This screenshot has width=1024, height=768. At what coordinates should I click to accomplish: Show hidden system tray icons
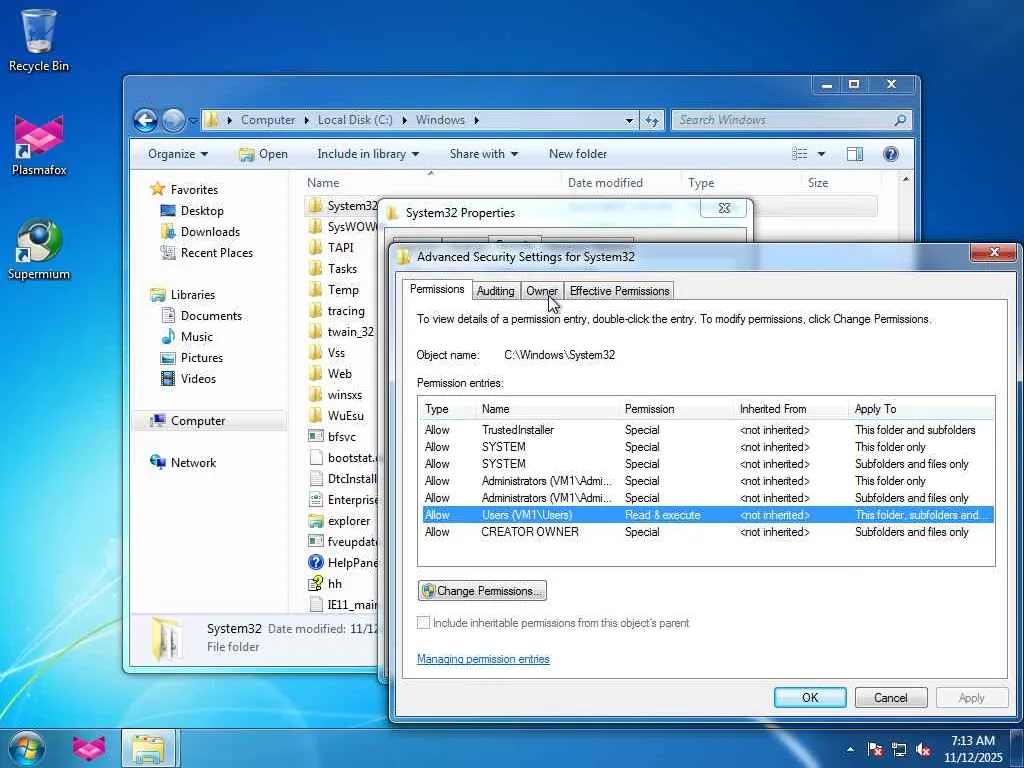850,750
